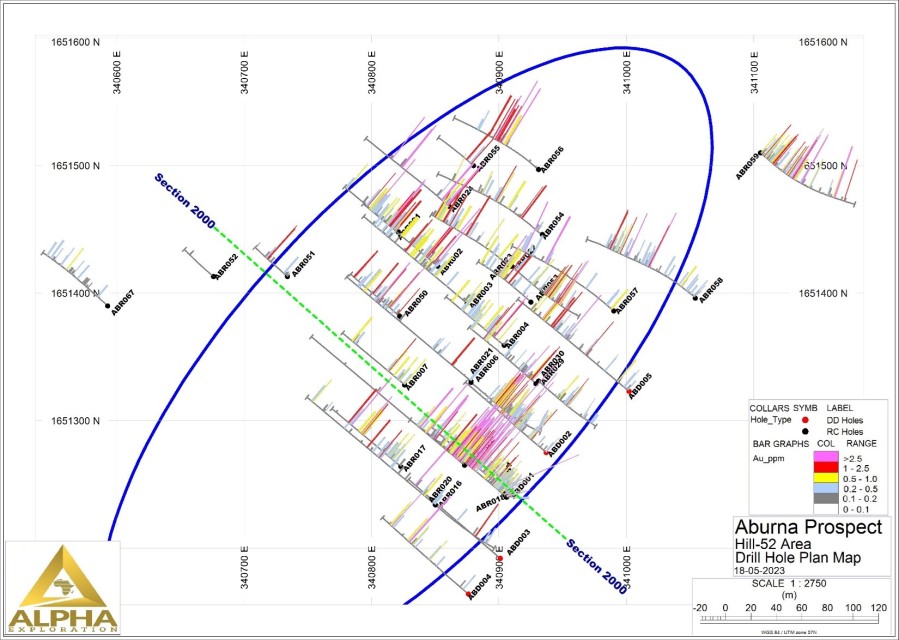Click the 120 value on the scale bar
The width and height of the screenshot is (899, 640).
[x=878, y=608]
